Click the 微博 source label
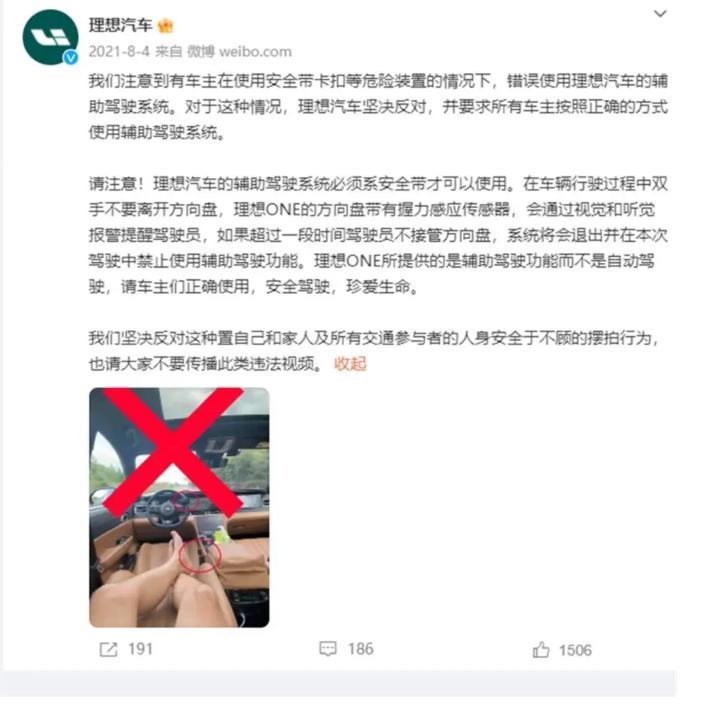 (200, 52)
